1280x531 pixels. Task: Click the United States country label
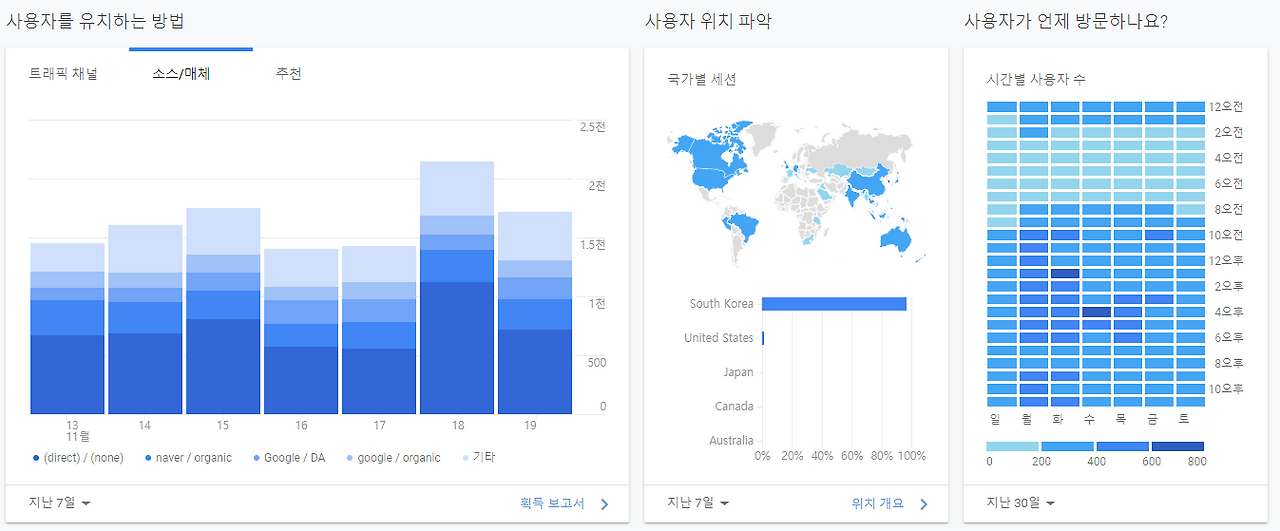point(719,338)
